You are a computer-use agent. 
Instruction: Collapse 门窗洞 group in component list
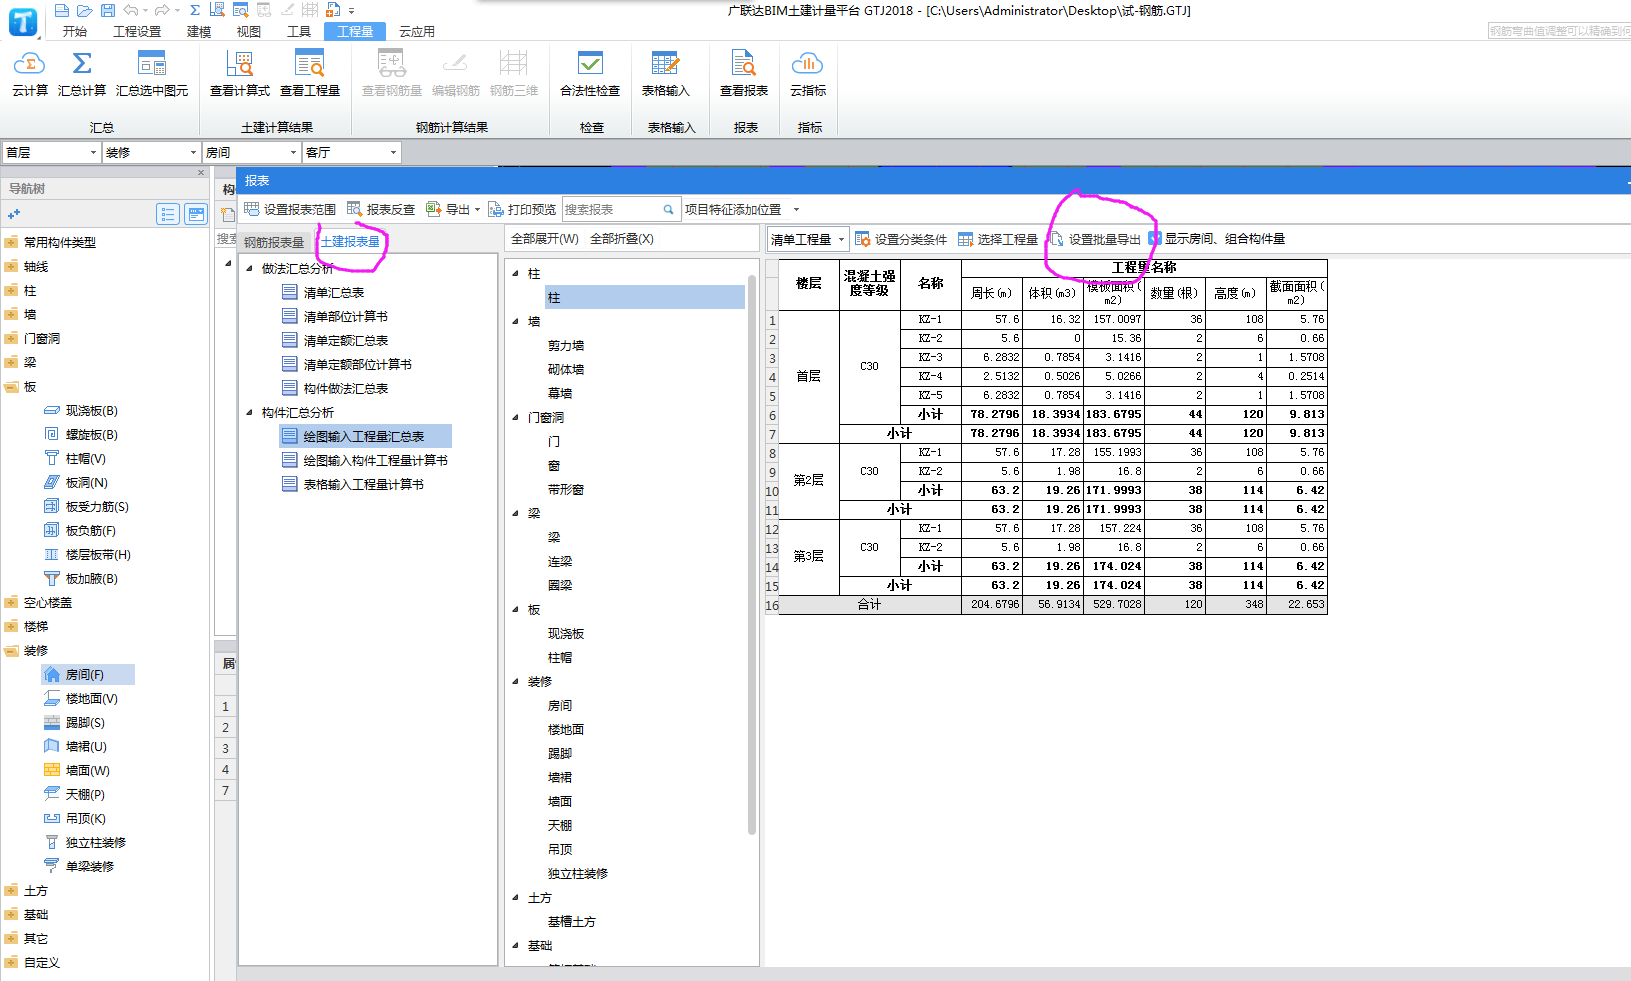(x=516, y=417)
